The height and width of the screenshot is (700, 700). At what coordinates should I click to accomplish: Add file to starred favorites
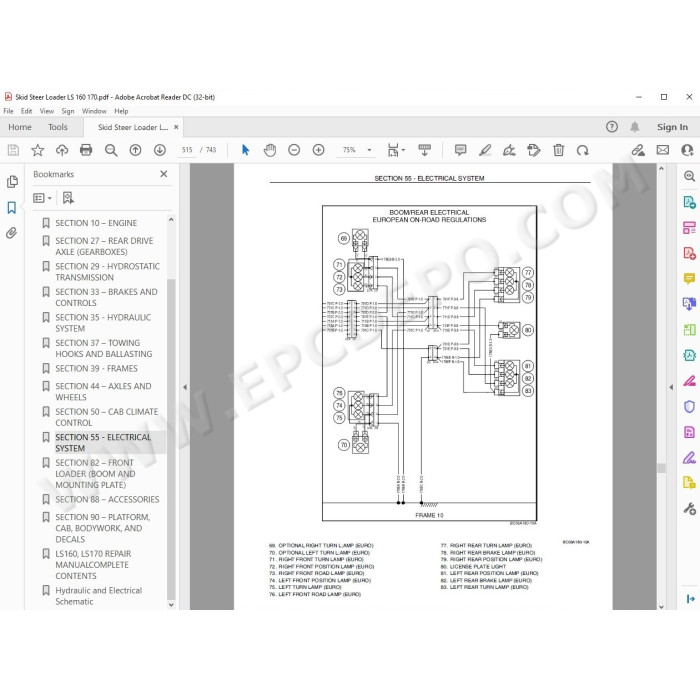coord(38,150)
